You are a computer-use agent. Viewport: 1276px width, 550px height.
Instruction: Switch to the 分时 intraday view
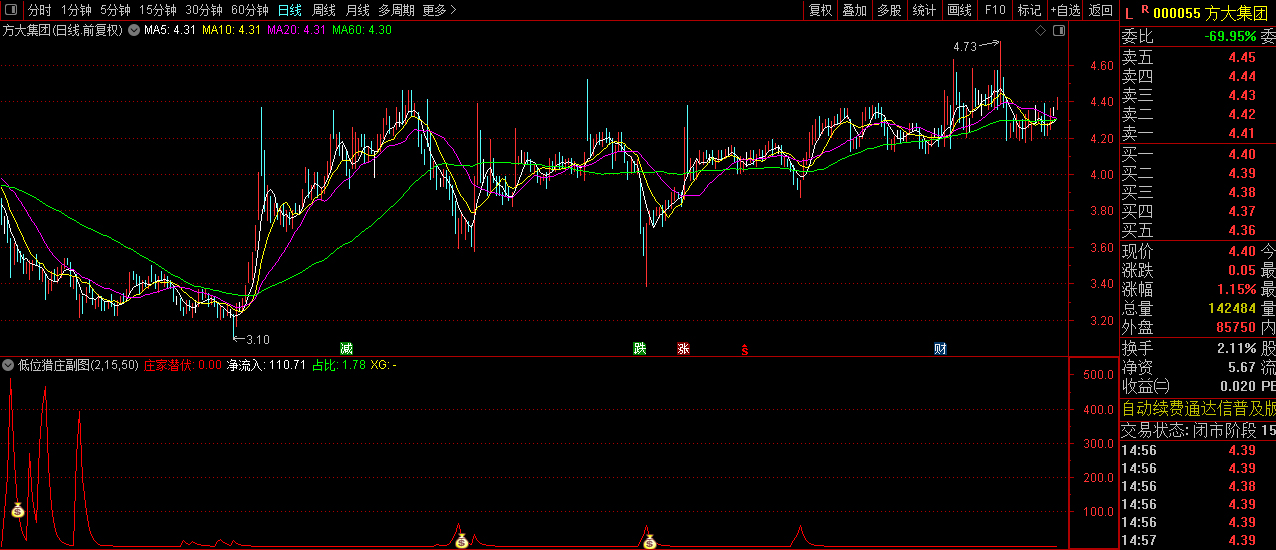[x=39, y=10]
